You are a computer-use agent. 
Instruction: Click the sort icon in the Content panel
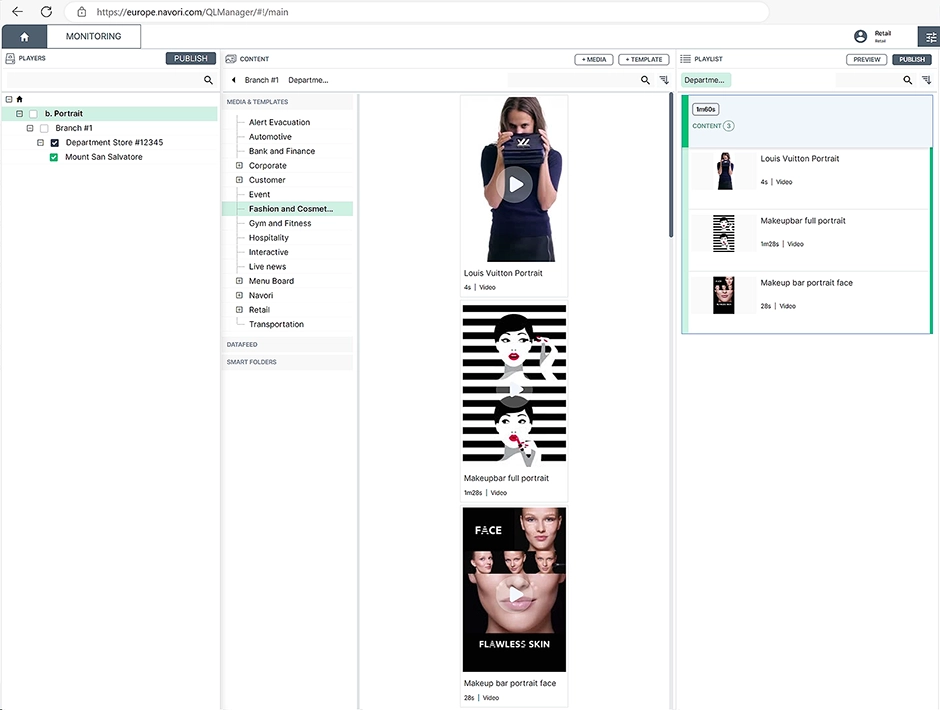(x=665, y=80)
